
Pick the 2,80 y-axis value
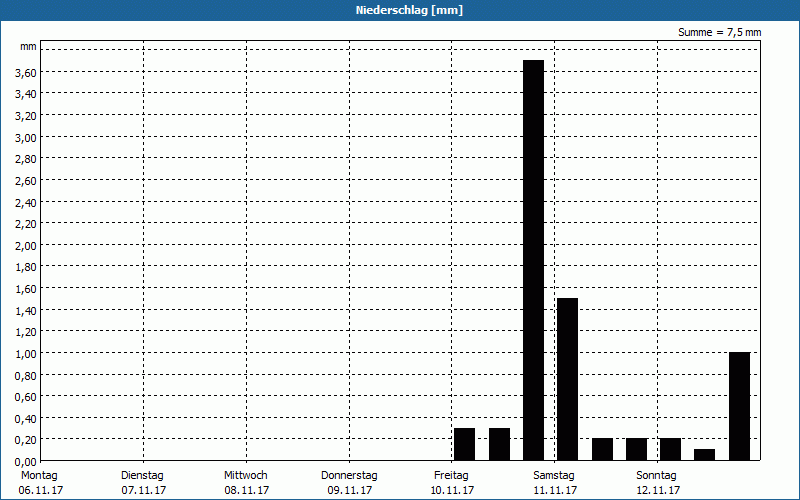[26, 159]
